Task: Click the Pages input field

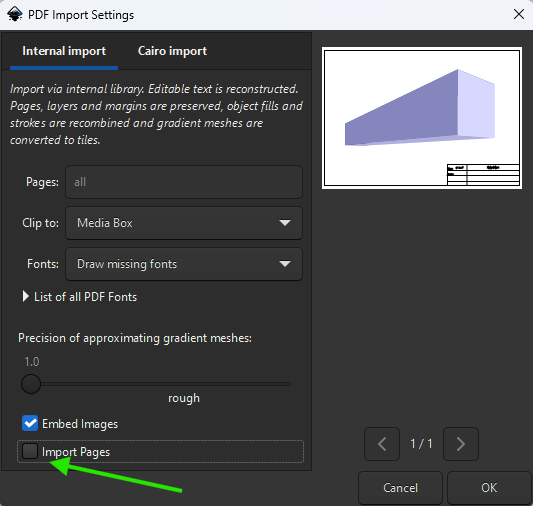Action: click(x=184, y=182)
